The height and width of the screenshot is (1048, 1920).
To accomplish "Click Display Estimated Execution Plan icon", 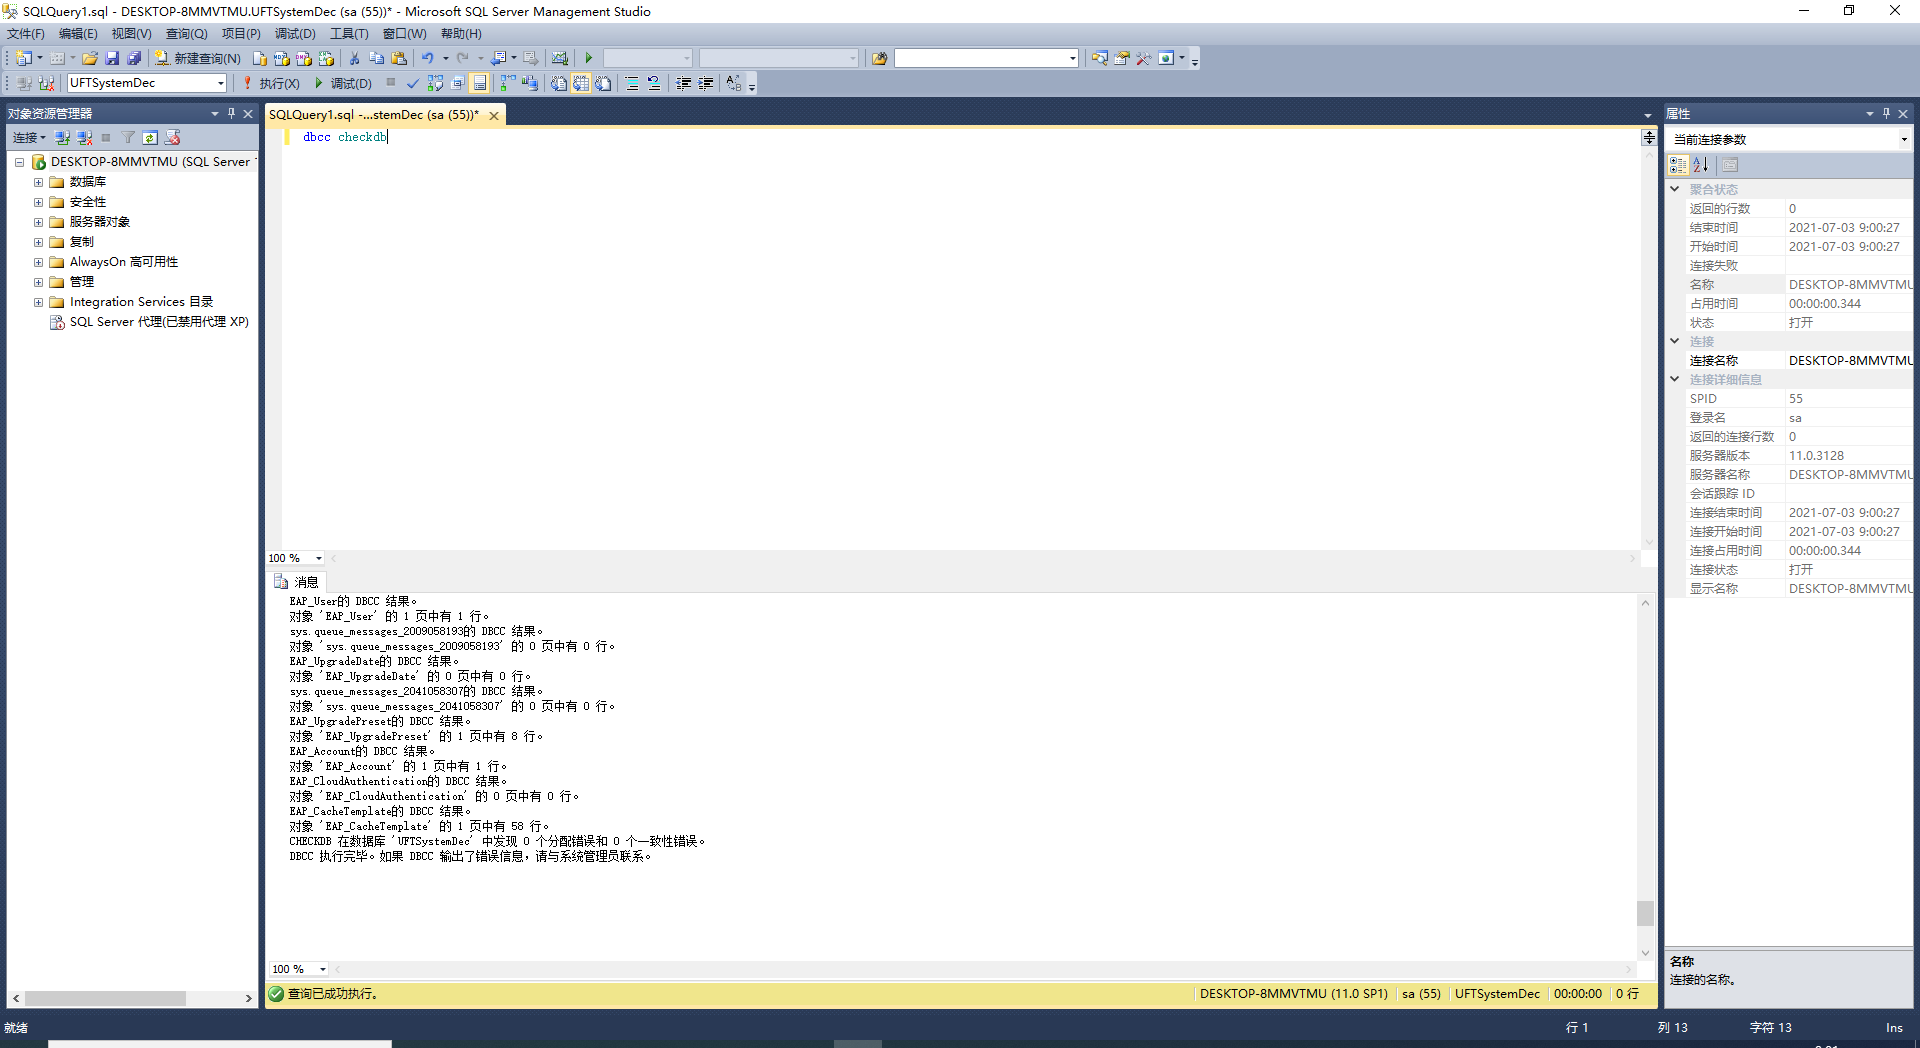I will point(435,83).
